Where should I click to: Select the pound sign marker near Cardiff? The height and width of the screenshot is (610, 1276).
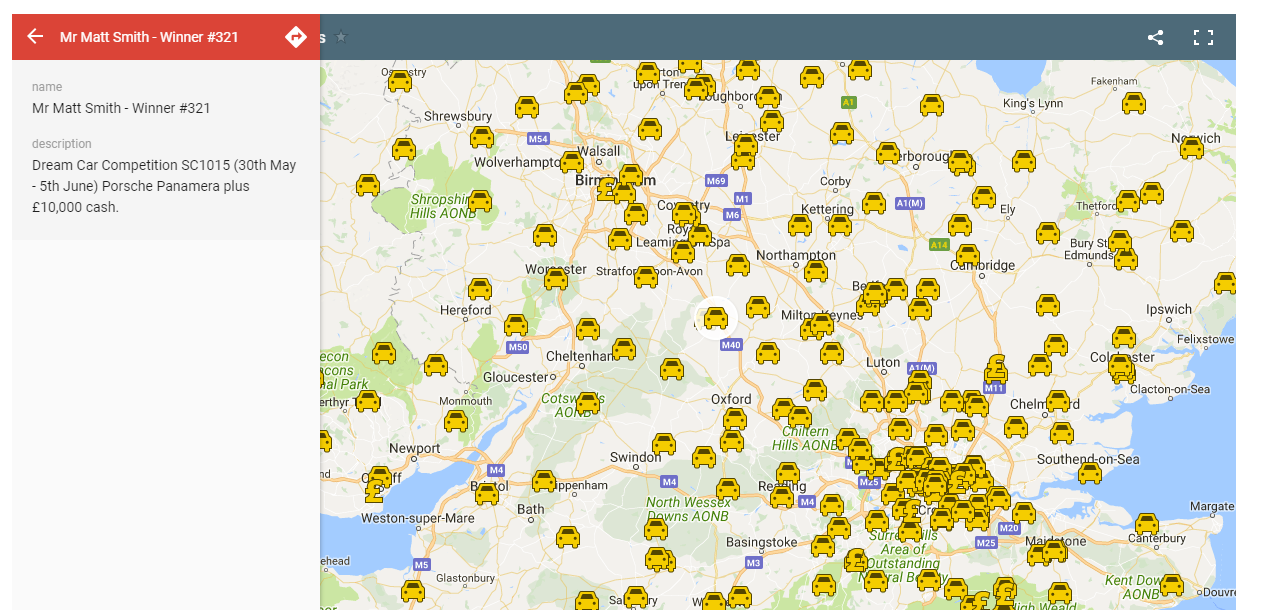coord(375,490)
